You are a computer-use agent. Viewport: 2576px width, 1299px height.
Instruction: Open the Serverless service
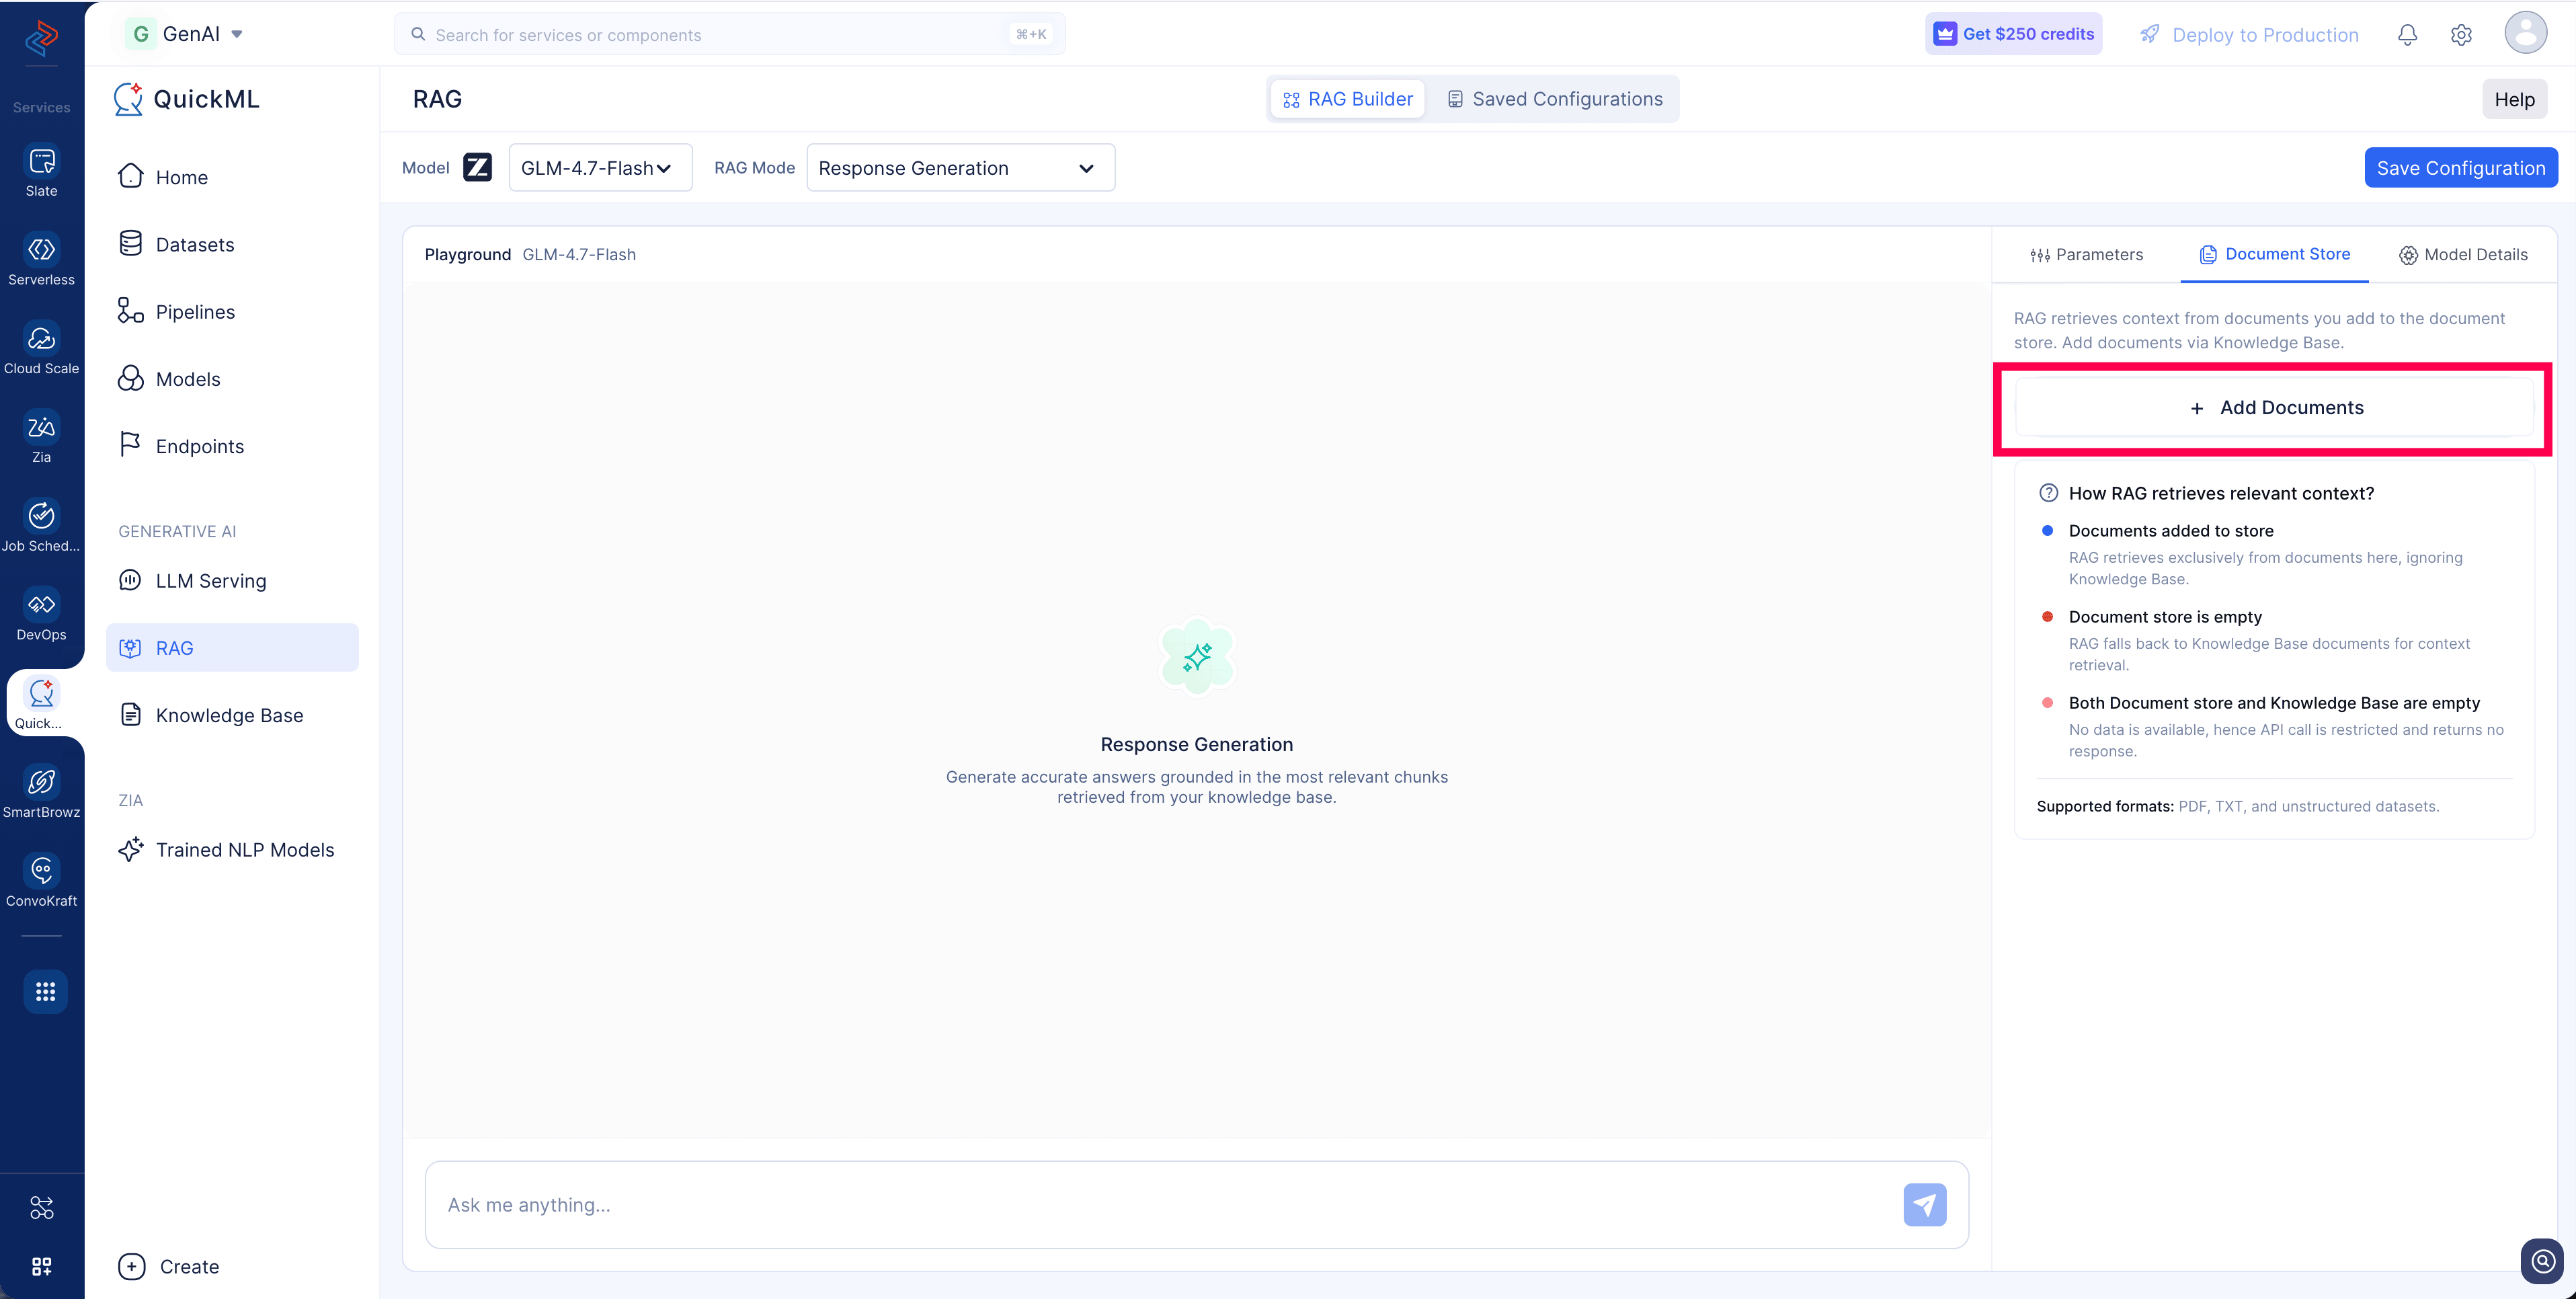(x=41, y=260)
